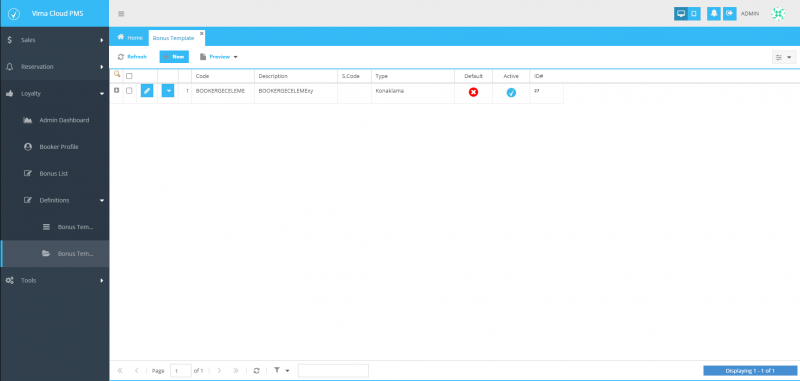Viewport: 800px width, 381px height.
Task: Open the row actions dropdown arrow
Action: (168, 91)
